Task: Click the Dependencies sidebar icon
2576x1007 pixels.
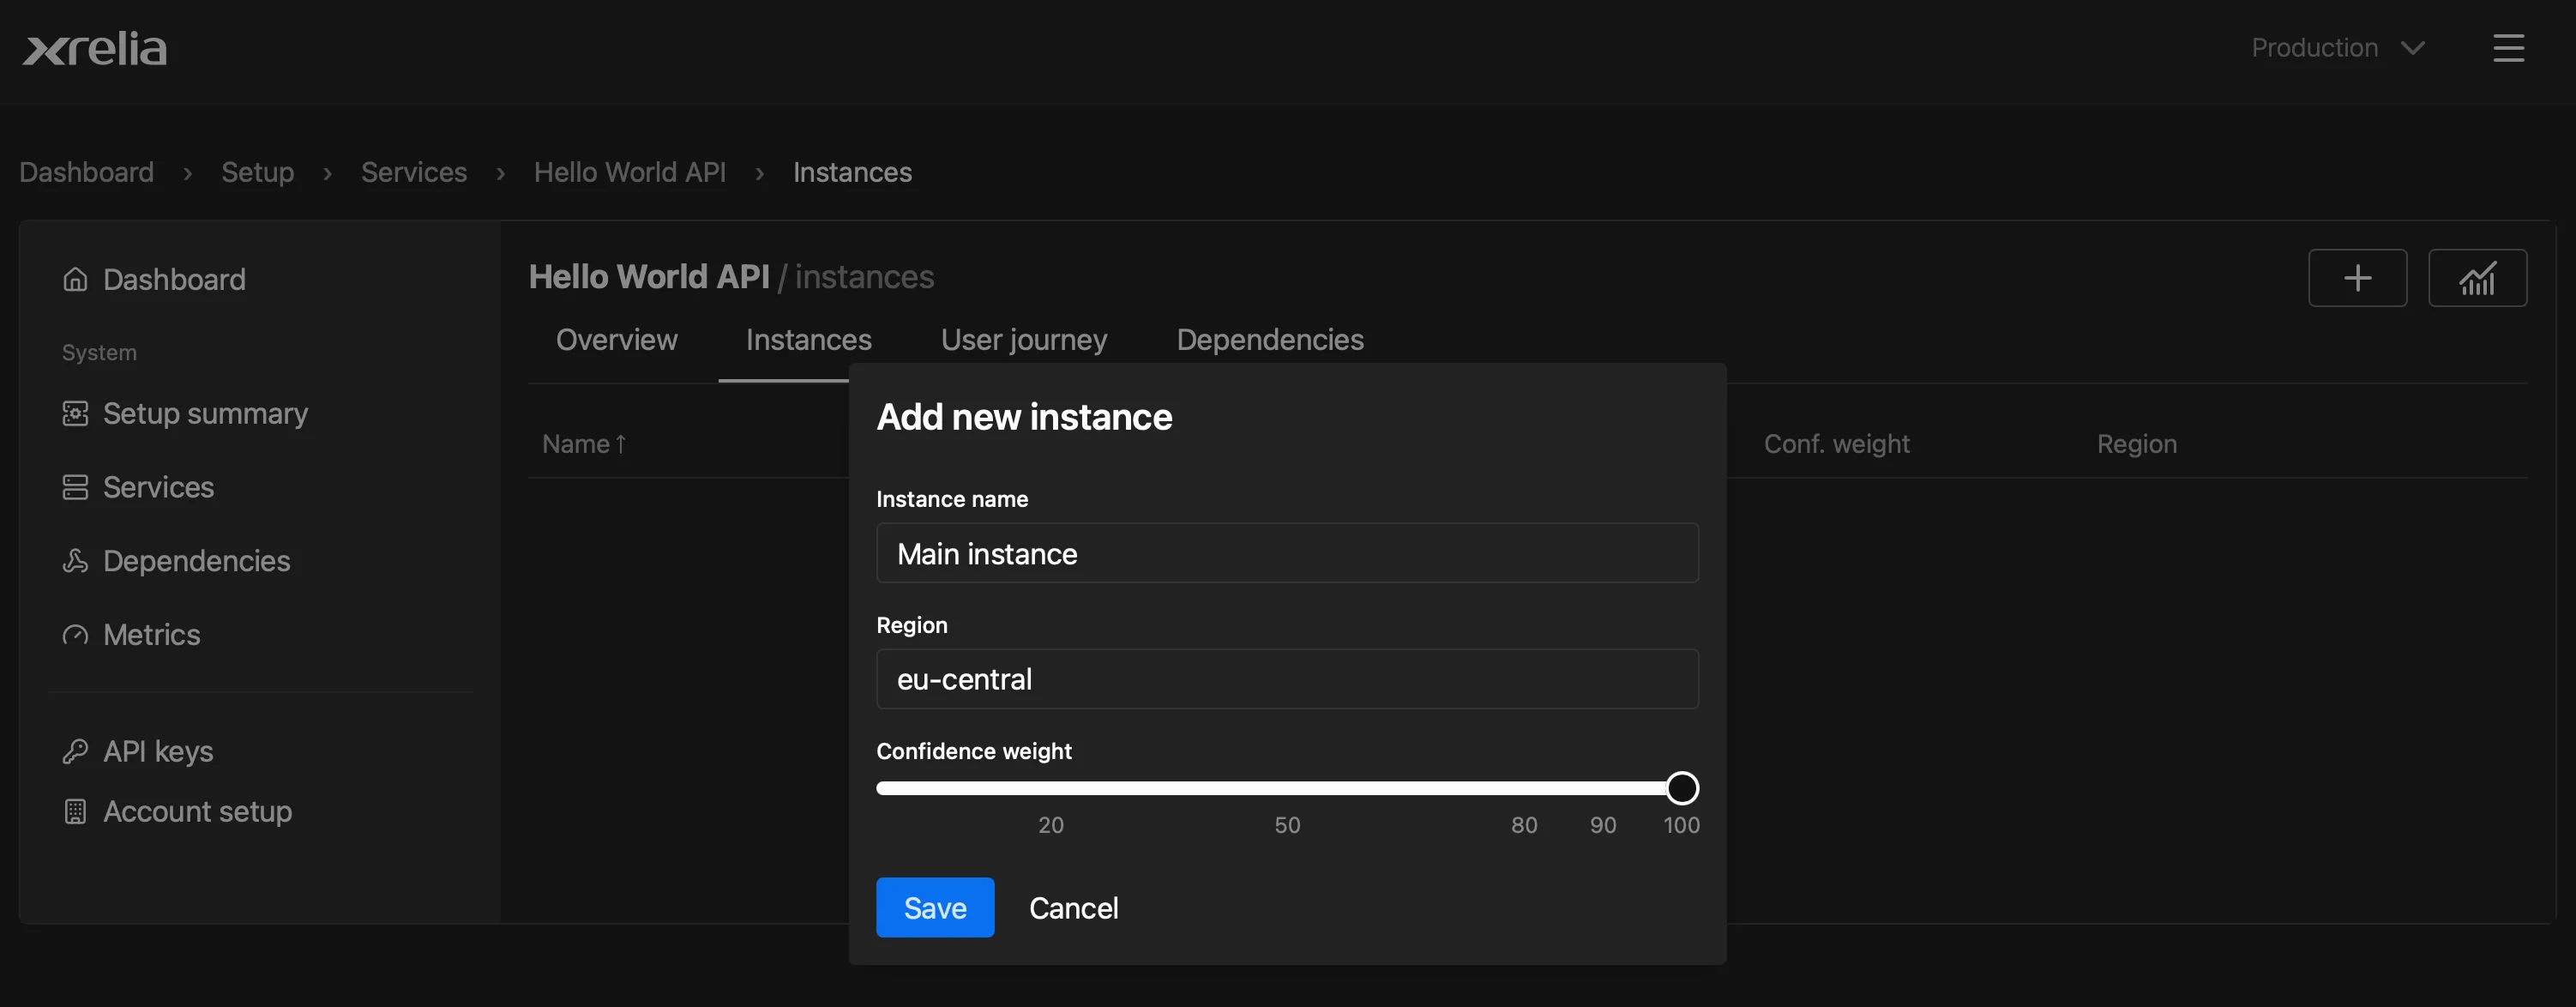Action: (x=75, y=561)
